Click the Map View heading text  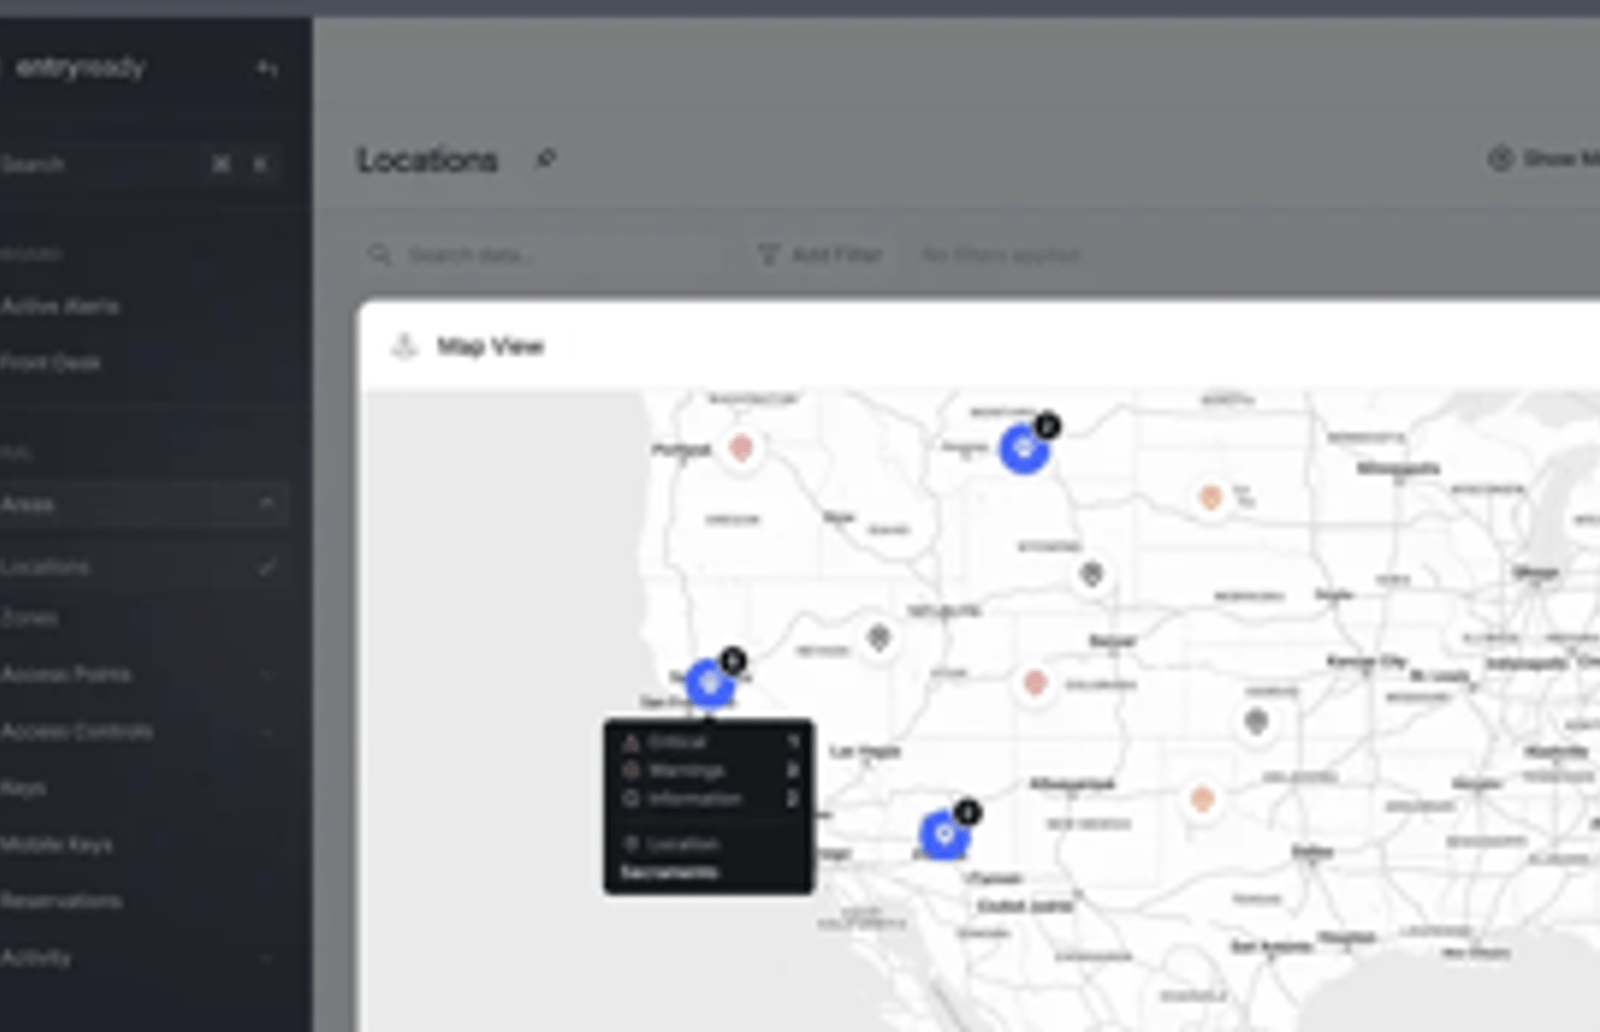490,346
